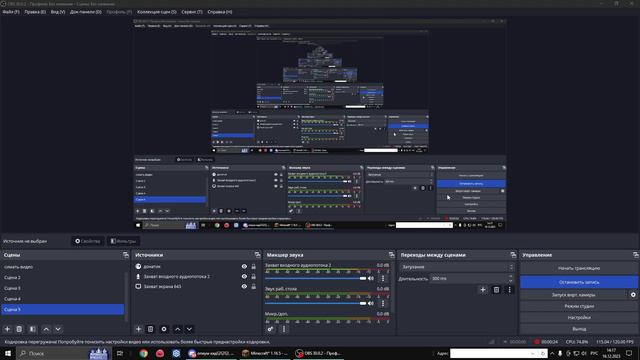Viewport: 640px width, 360px height.
Task: Select Сцена 5 in scenes list
Action: point(62,309)
